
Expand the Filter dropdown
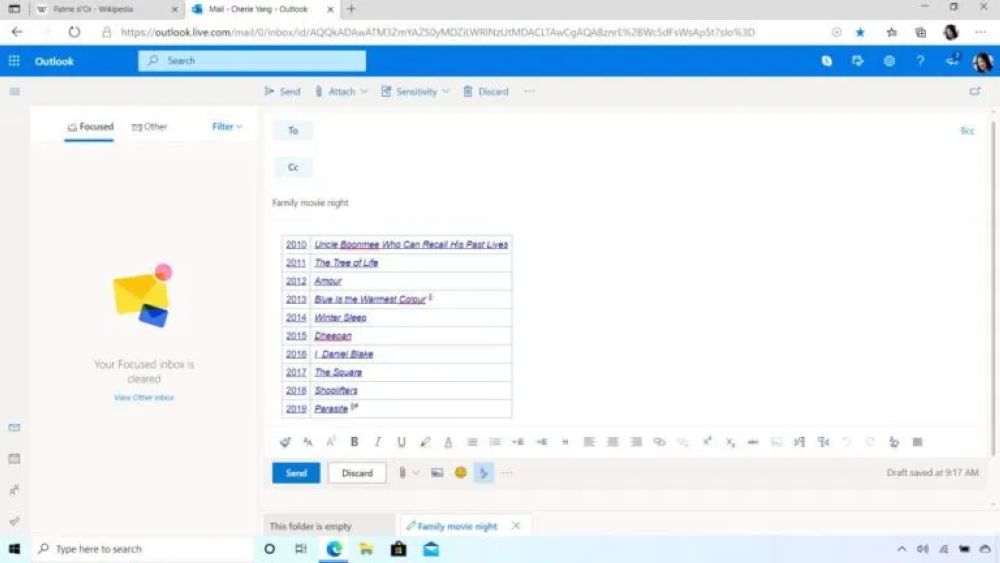coord(227,127)
